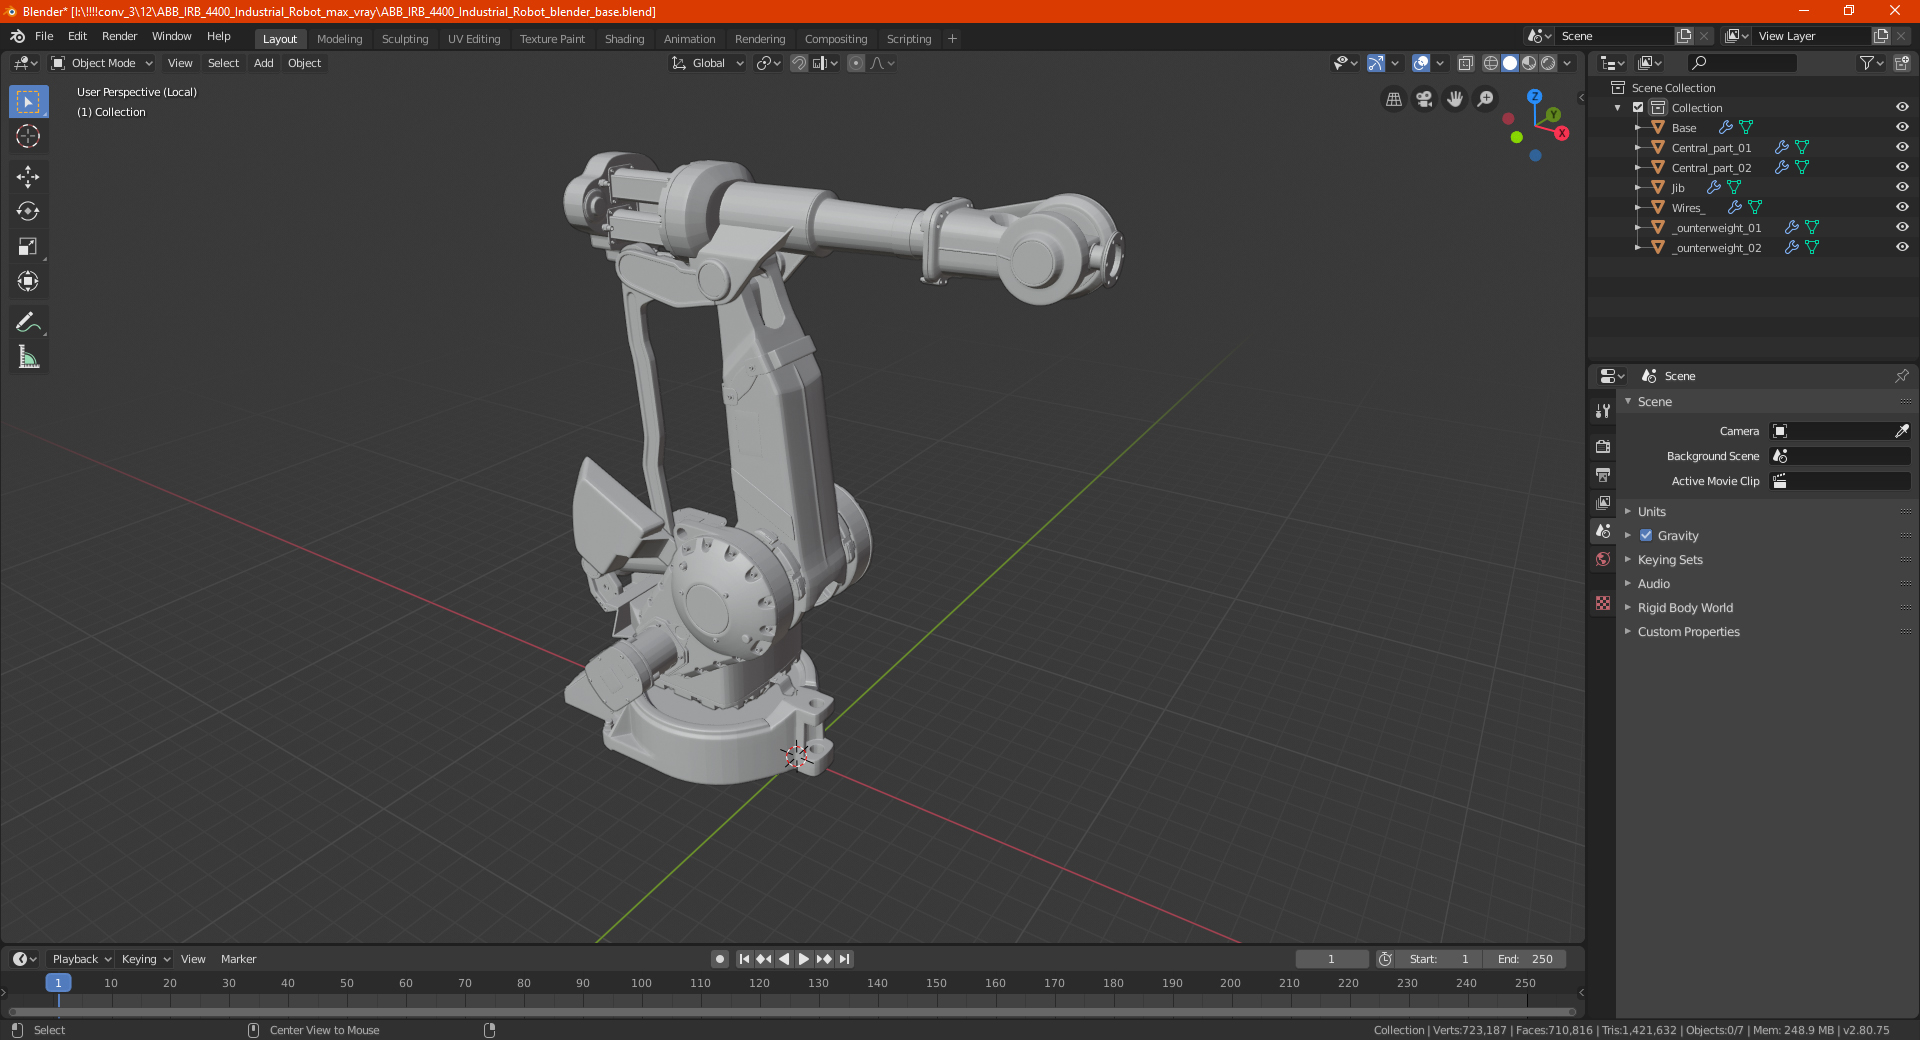This screenshot has height=1040, width=1920.
Task: Activate the Transform tool
Action: (x=28, y=281)
